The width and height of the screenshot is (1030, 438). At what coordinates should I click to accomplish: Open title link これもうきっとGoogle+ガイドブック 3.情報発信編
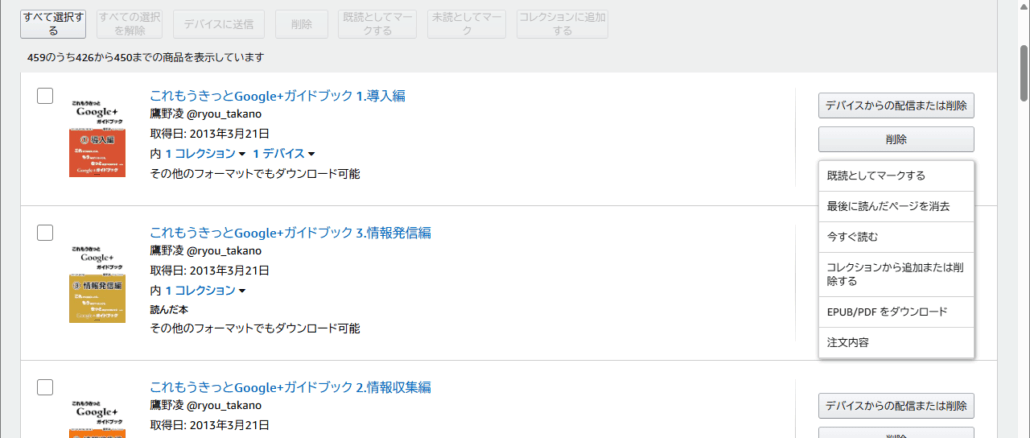[290, 233]
